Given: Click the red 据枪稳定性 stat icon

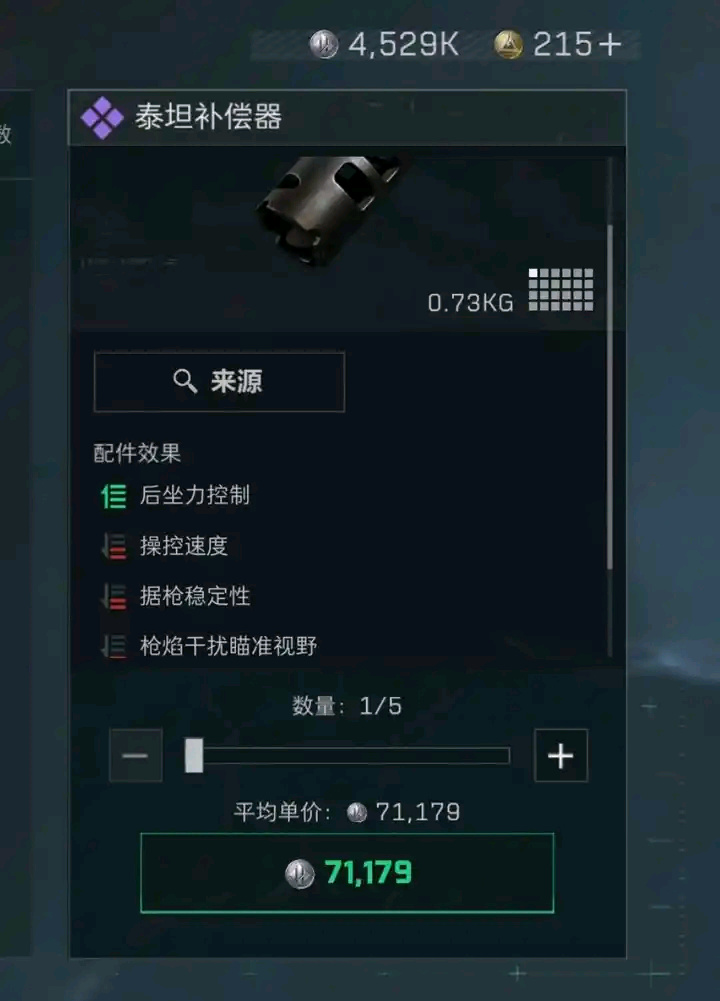Looking at the screenshot, I should pyautogui.click(x=114, y=597).
